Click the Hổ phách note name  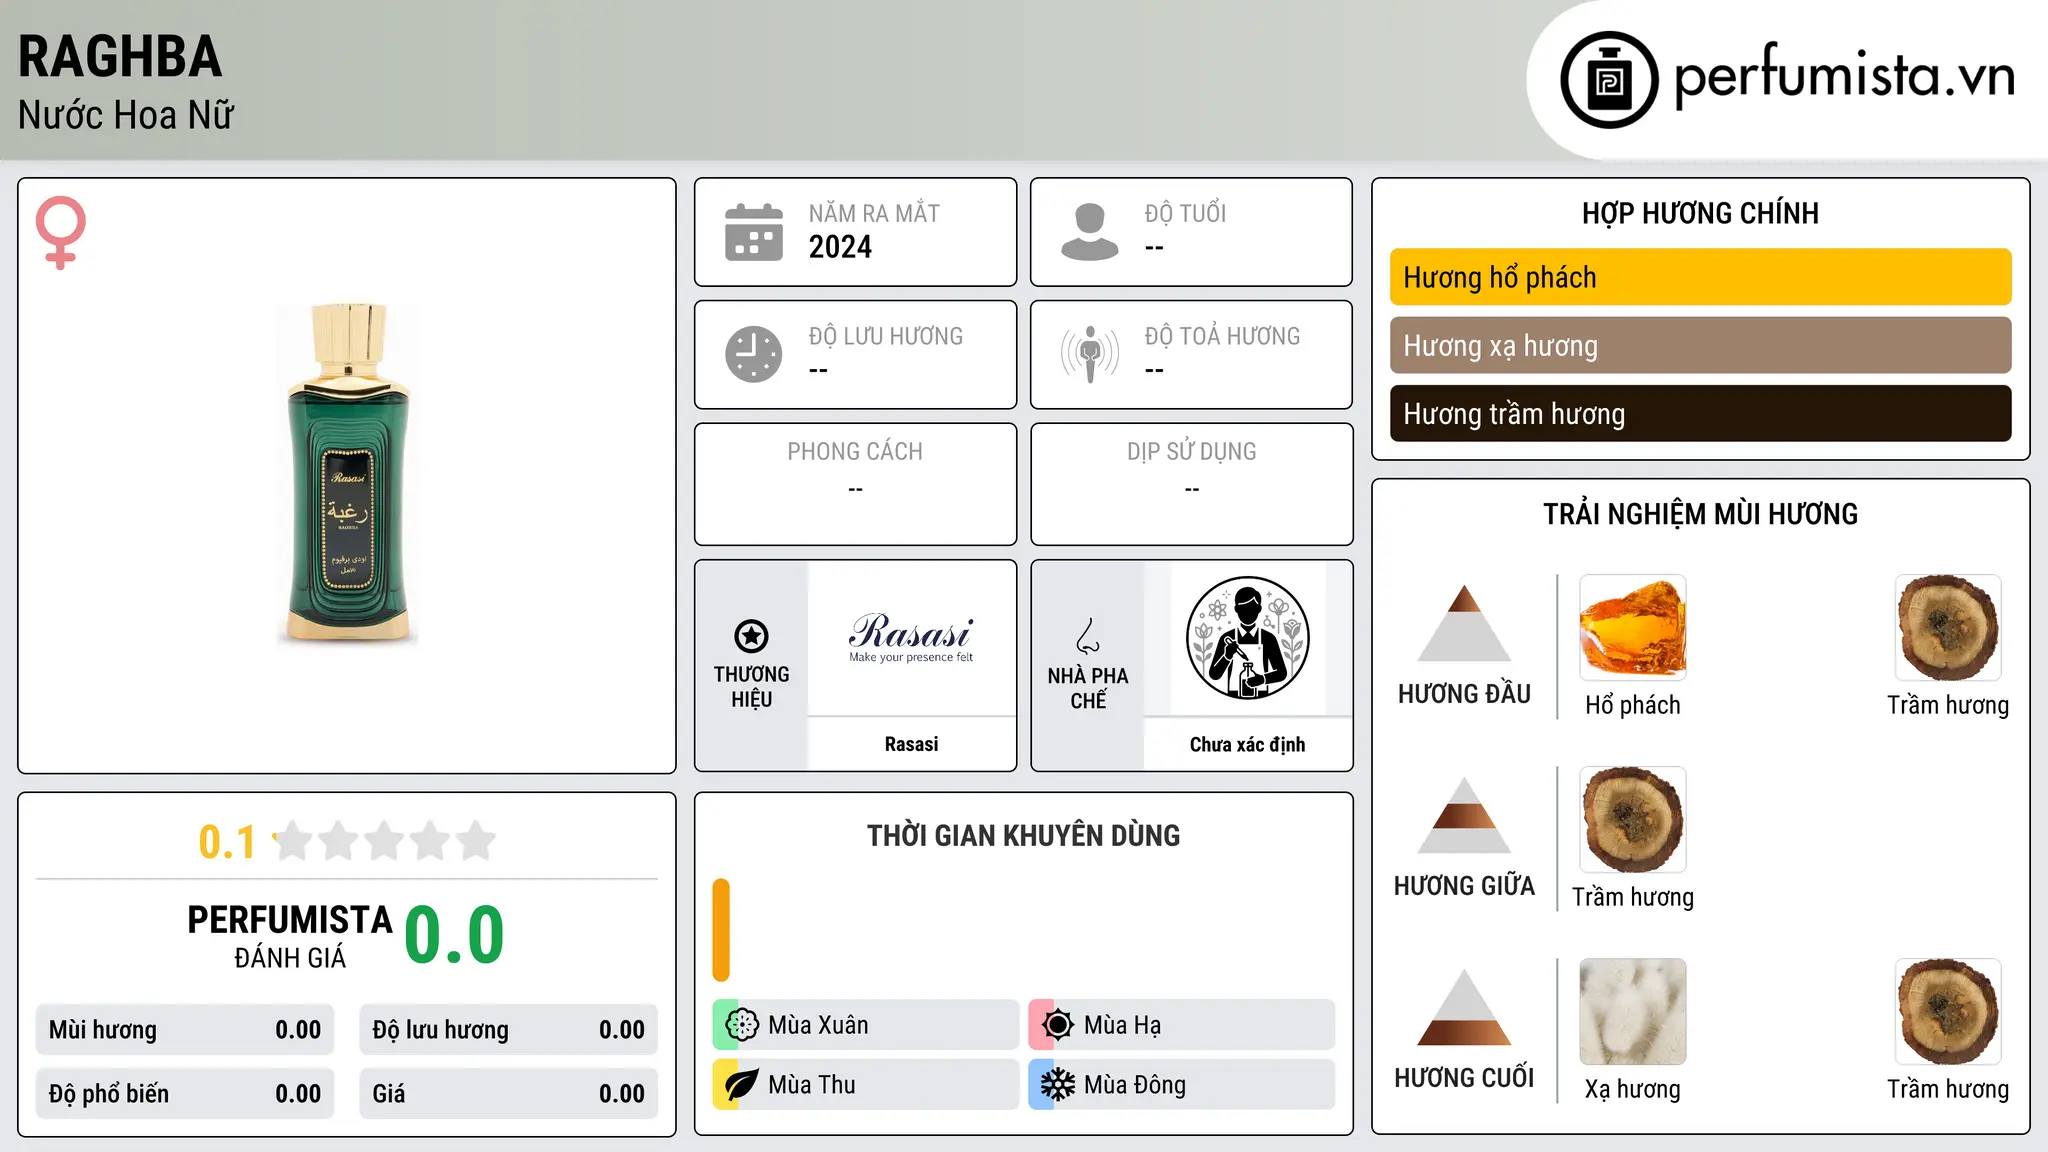tap(1633, 705)
